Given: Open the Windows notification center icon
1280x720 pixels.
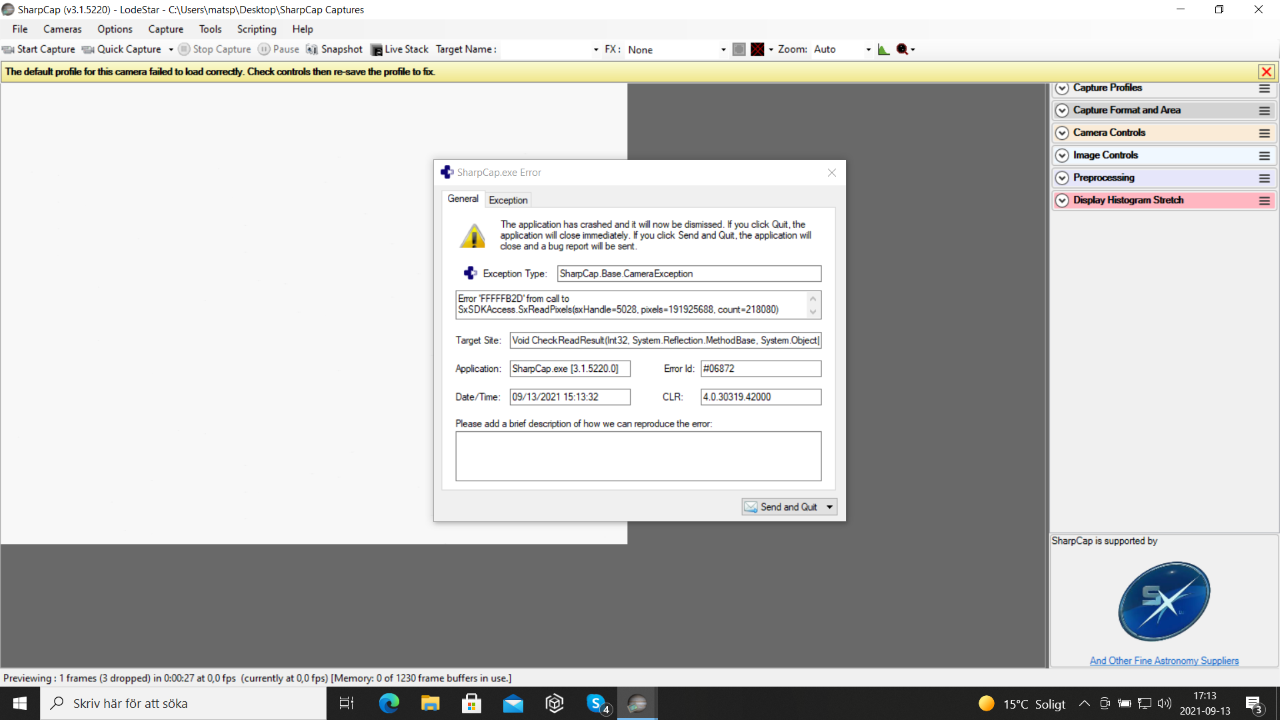Looking at the screenshot, I should click(1255, 703).
